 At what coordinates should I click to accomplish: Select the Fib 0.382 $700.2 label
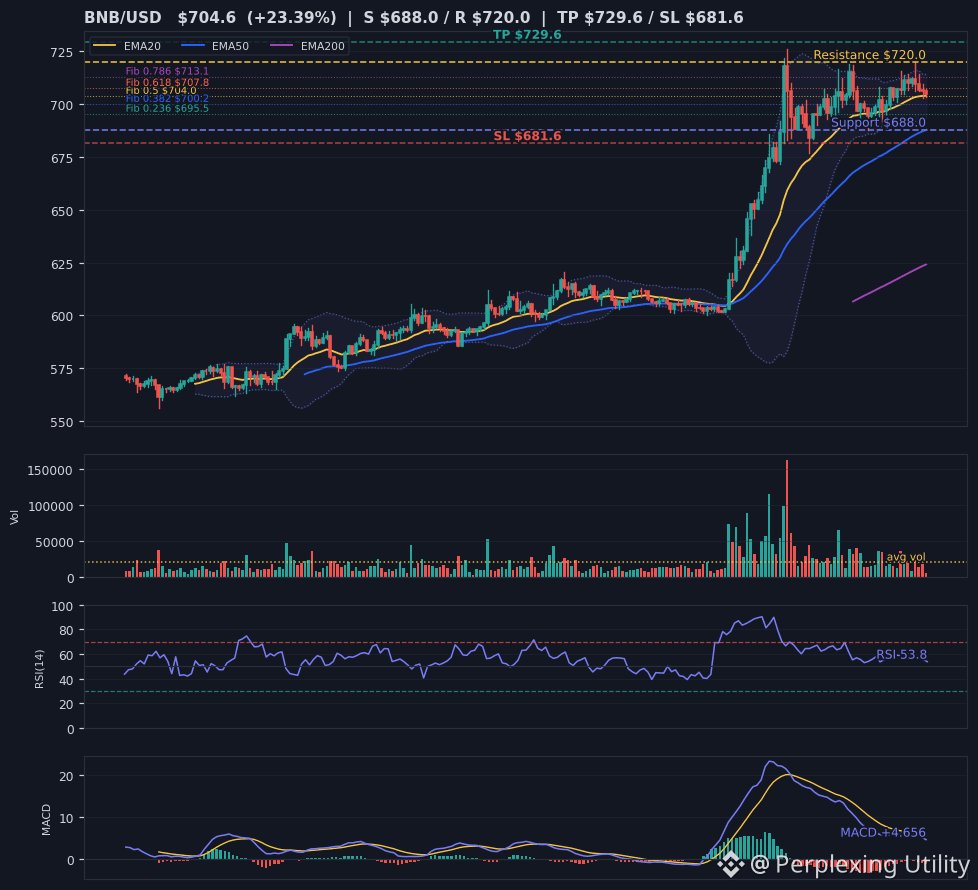[x=167, y=99]
